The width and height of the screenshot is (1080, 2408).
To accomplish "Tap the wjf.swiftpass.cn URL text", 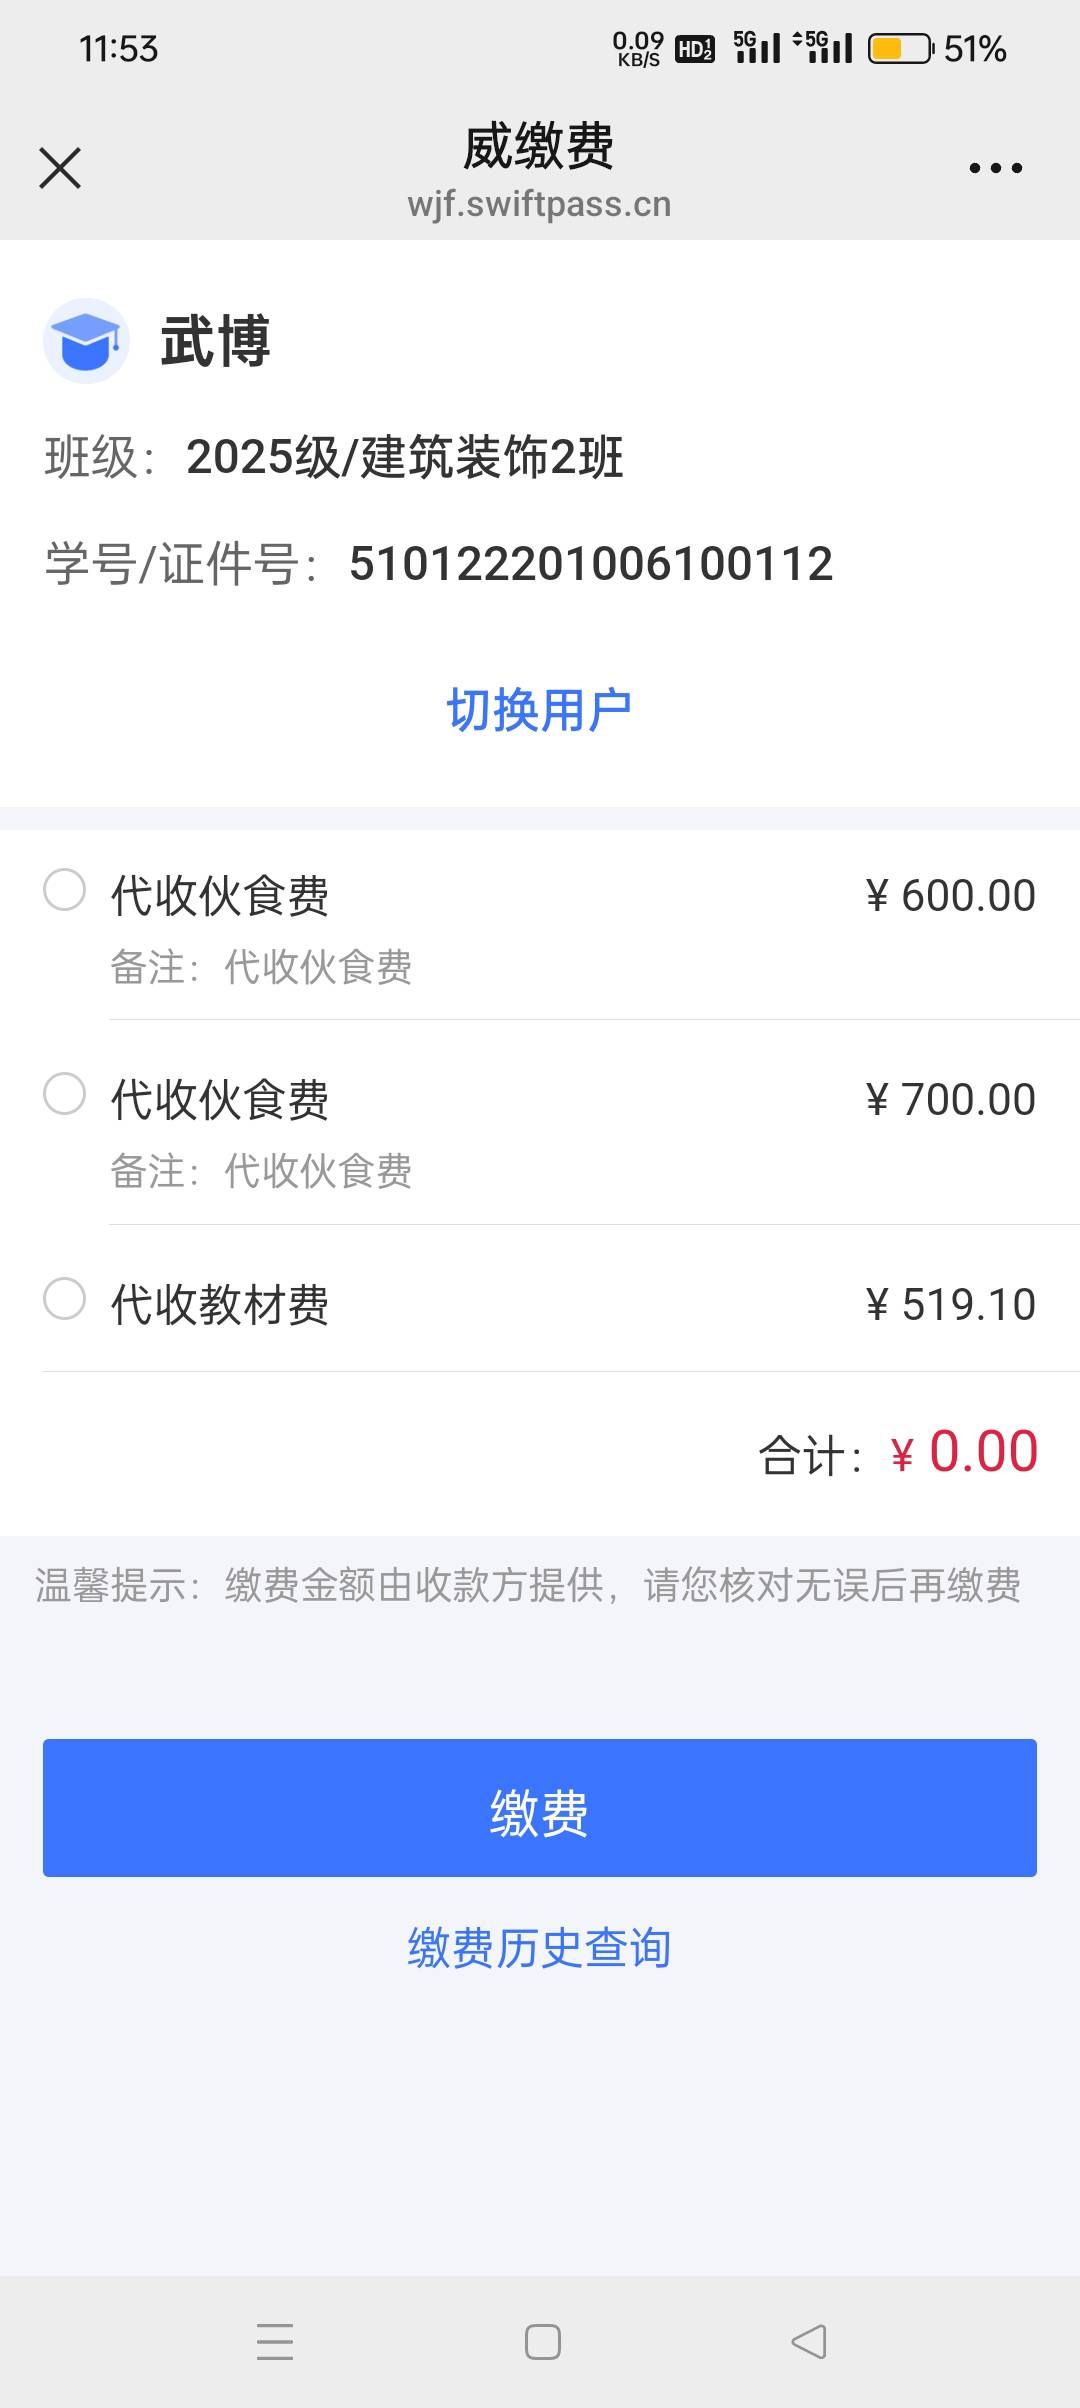I will click(539, 204).
